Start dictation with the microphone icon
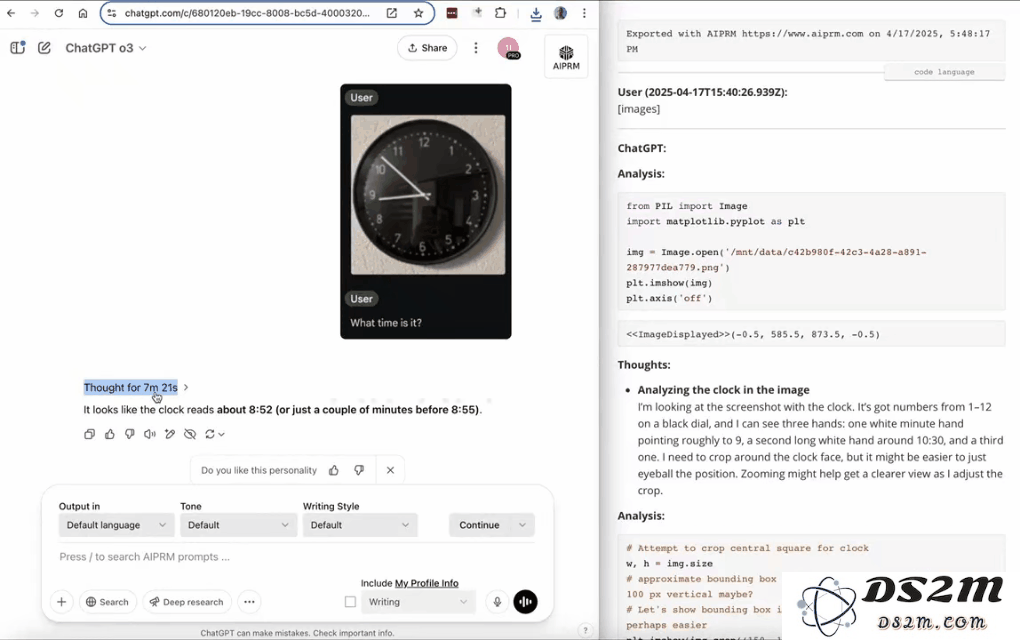 click(x=497, y=602)
